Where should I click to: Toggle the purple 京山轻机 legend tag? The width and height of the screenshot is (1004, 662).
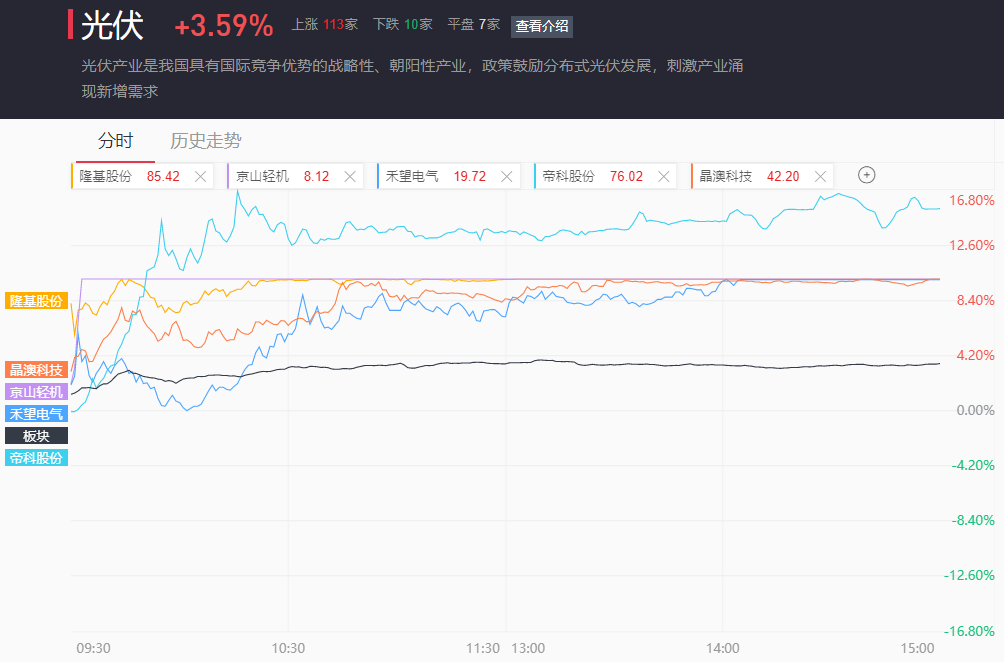pos(36,392)
